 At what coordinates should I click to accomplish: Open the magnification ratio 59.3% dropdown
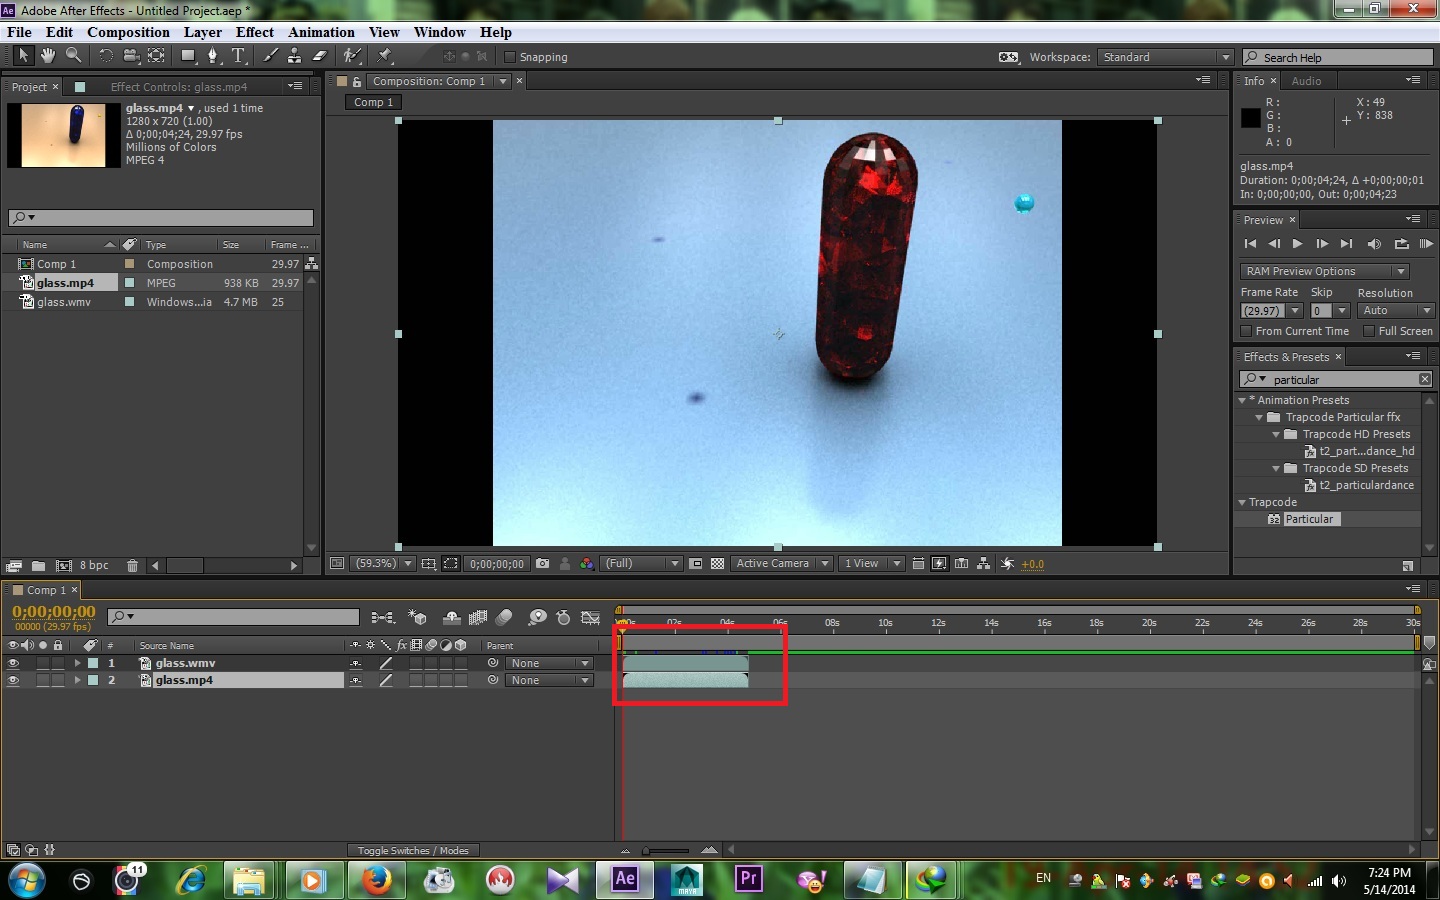383,564
